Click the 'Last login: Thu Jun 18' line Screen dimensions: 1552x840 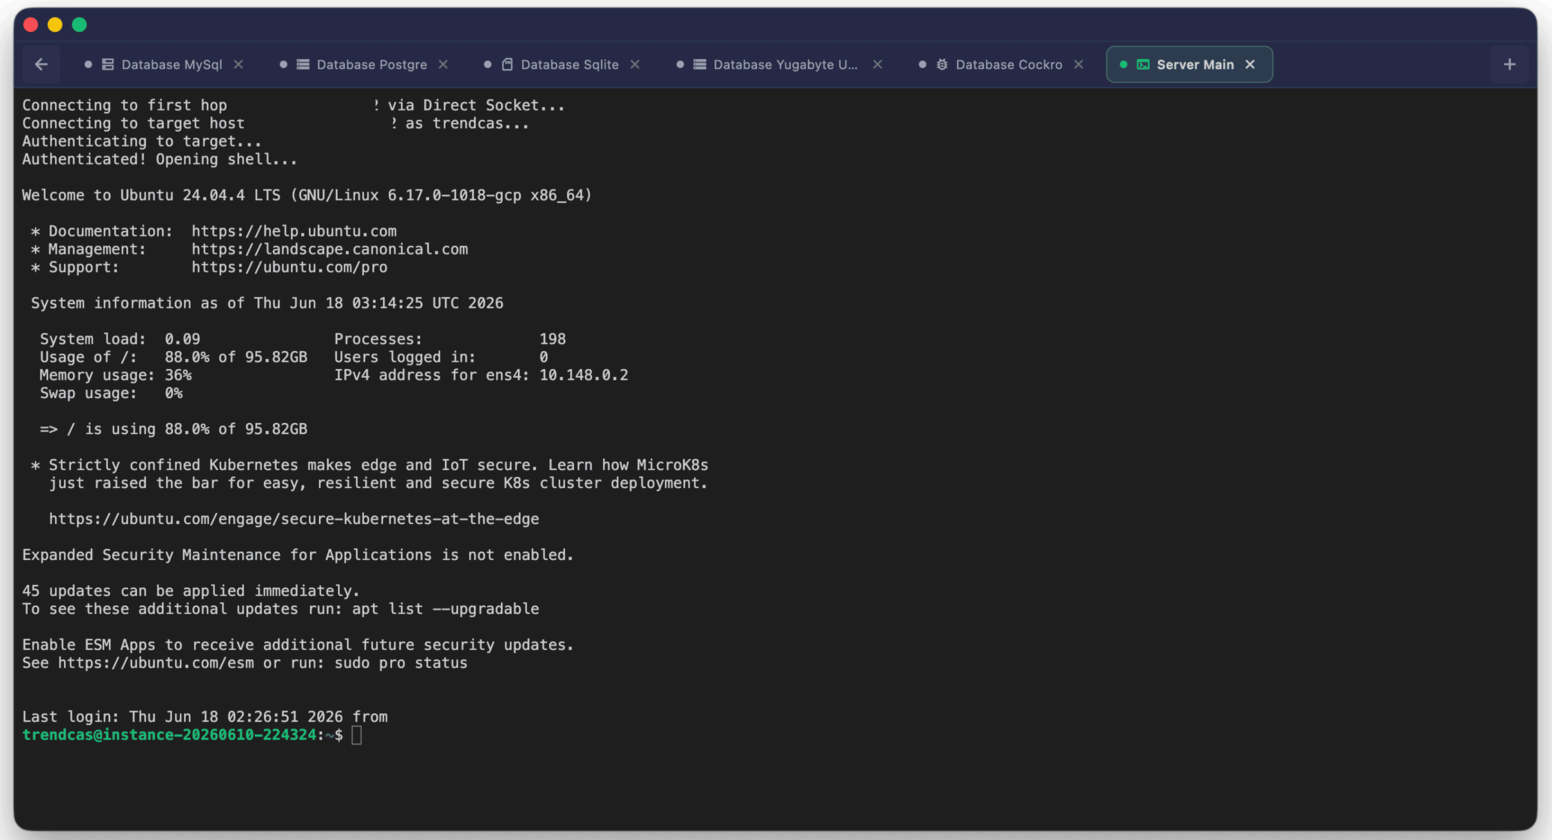pyautogui.click(x=205, y=717)
